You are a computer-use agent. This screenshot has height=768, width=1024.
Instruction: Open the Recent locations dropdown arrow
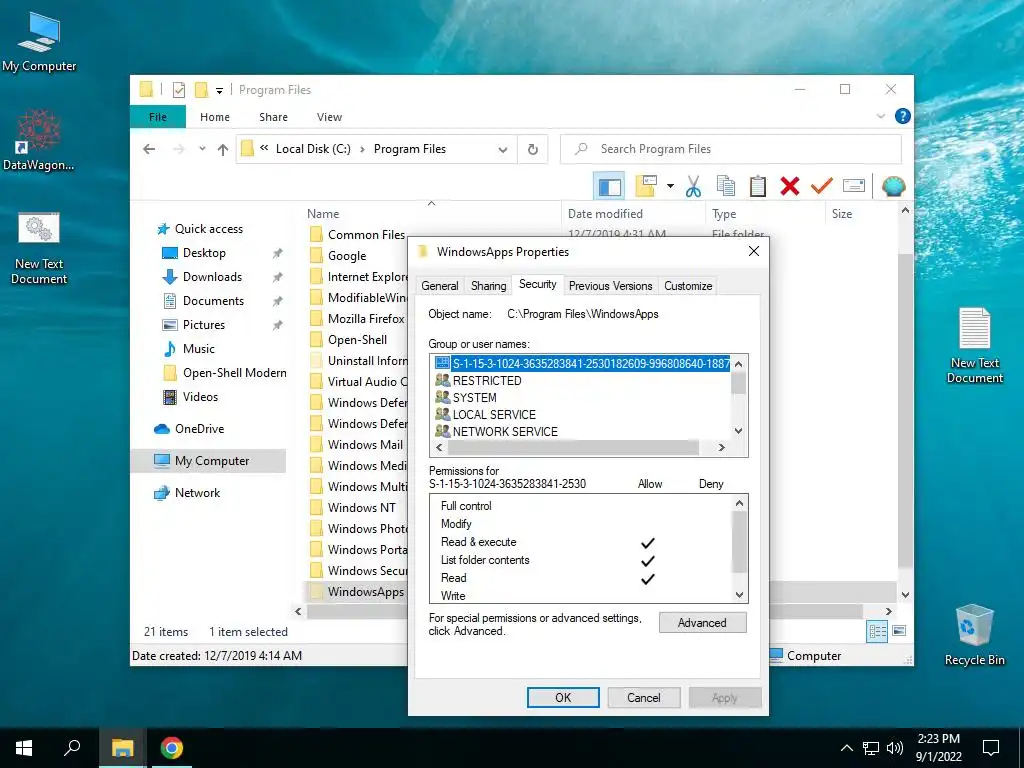202,149
